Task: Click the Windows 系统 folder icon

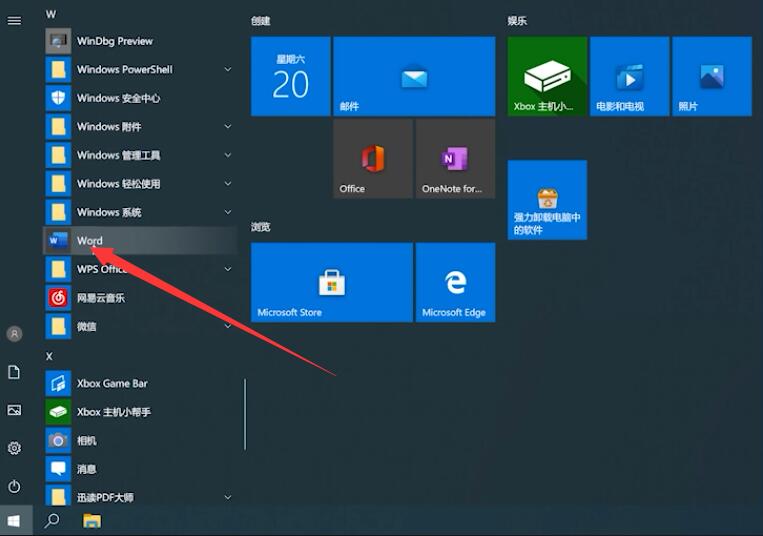Action: click(x=58, y=212)
